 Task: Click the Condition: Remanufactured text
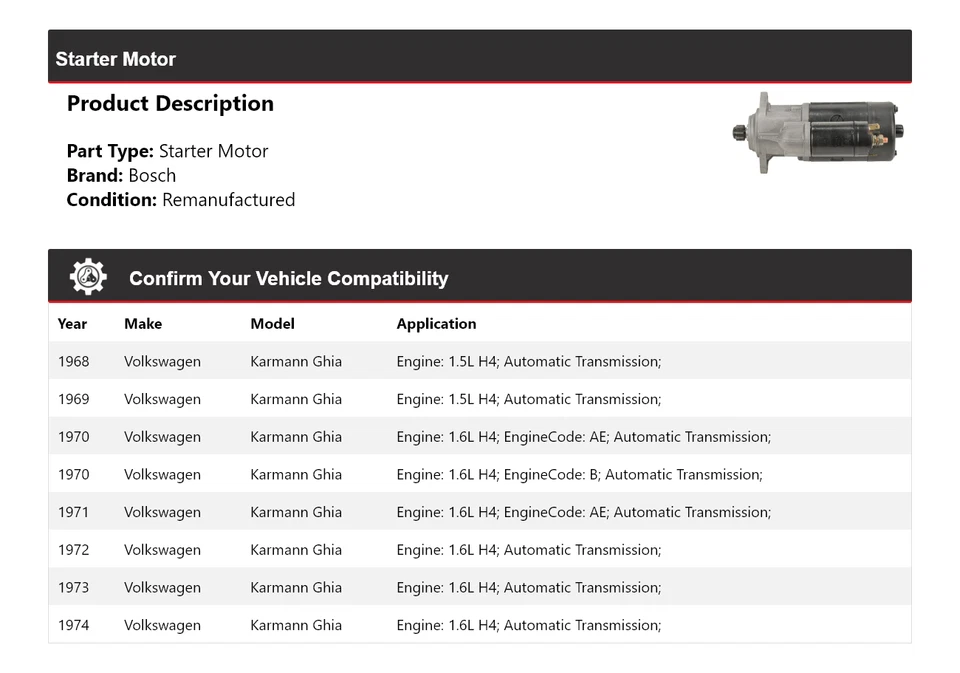pos(181,200)
